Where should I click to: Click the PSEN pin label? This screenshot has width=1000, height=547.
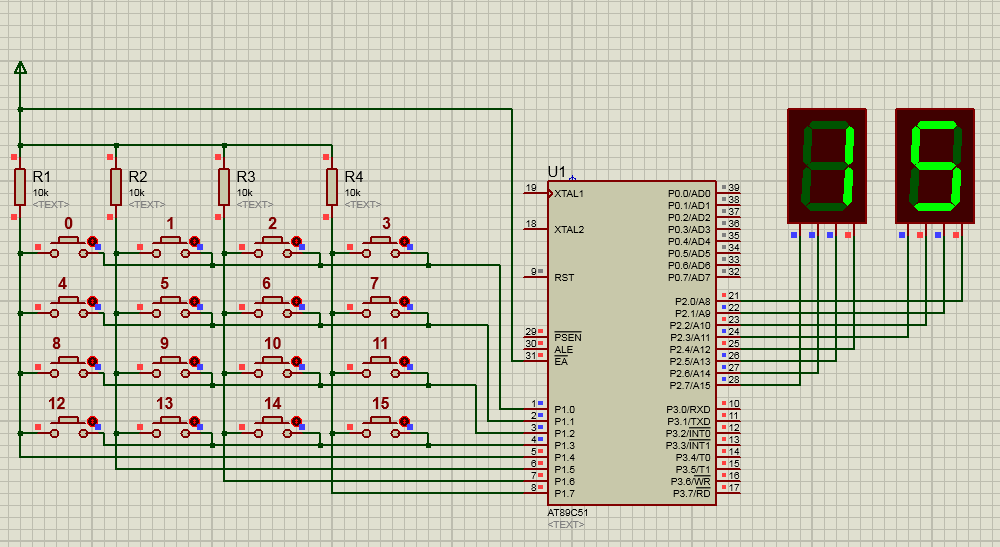point(568,337)
